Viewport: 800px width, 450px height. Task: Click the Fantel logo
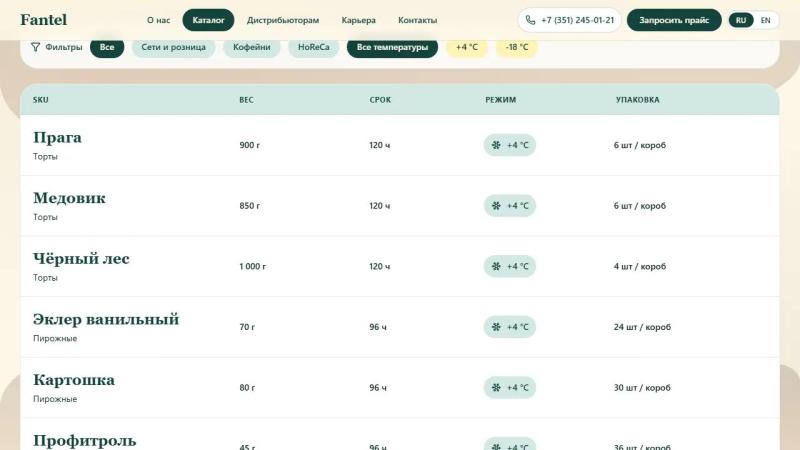tap(44, 20)
